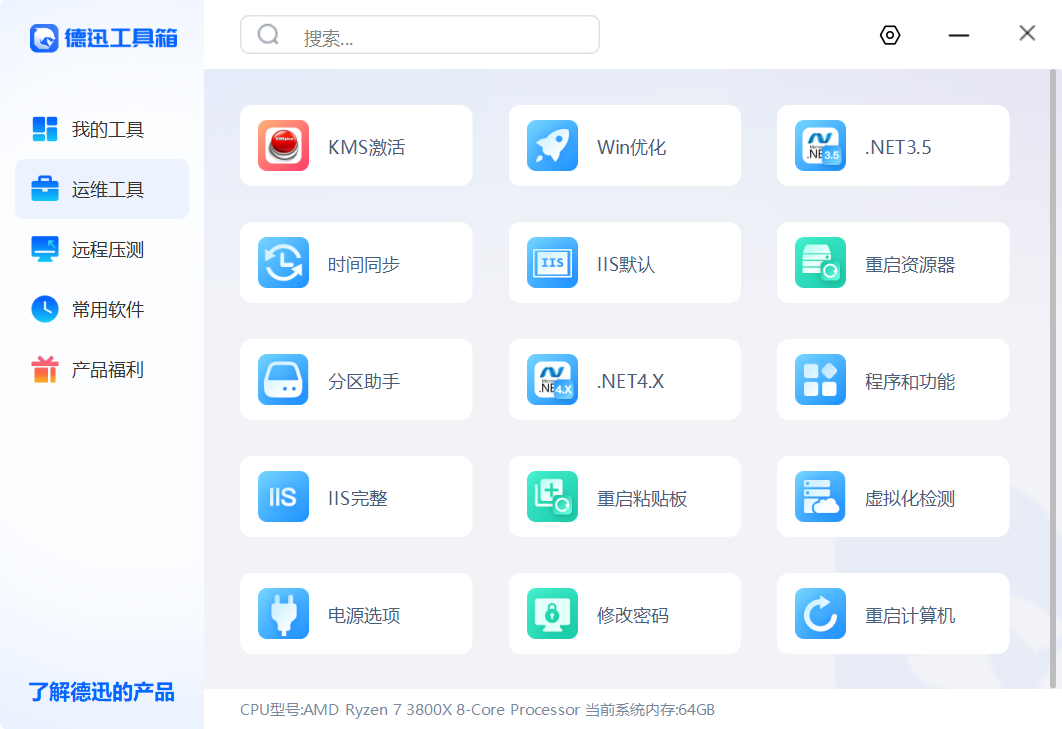Go to 常用软件 section
1062x729 pixels.
coord(102,310)
